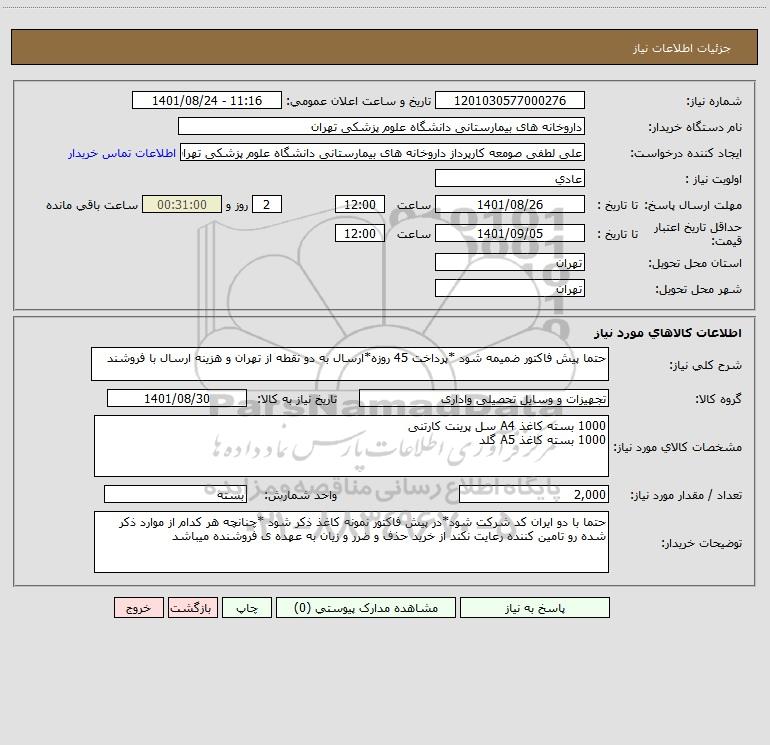The height and width of the screenshot is (745, 770).
Task: Click the 'مشخصات کالای مورد نیاز:' label
Action: point(678,447)
